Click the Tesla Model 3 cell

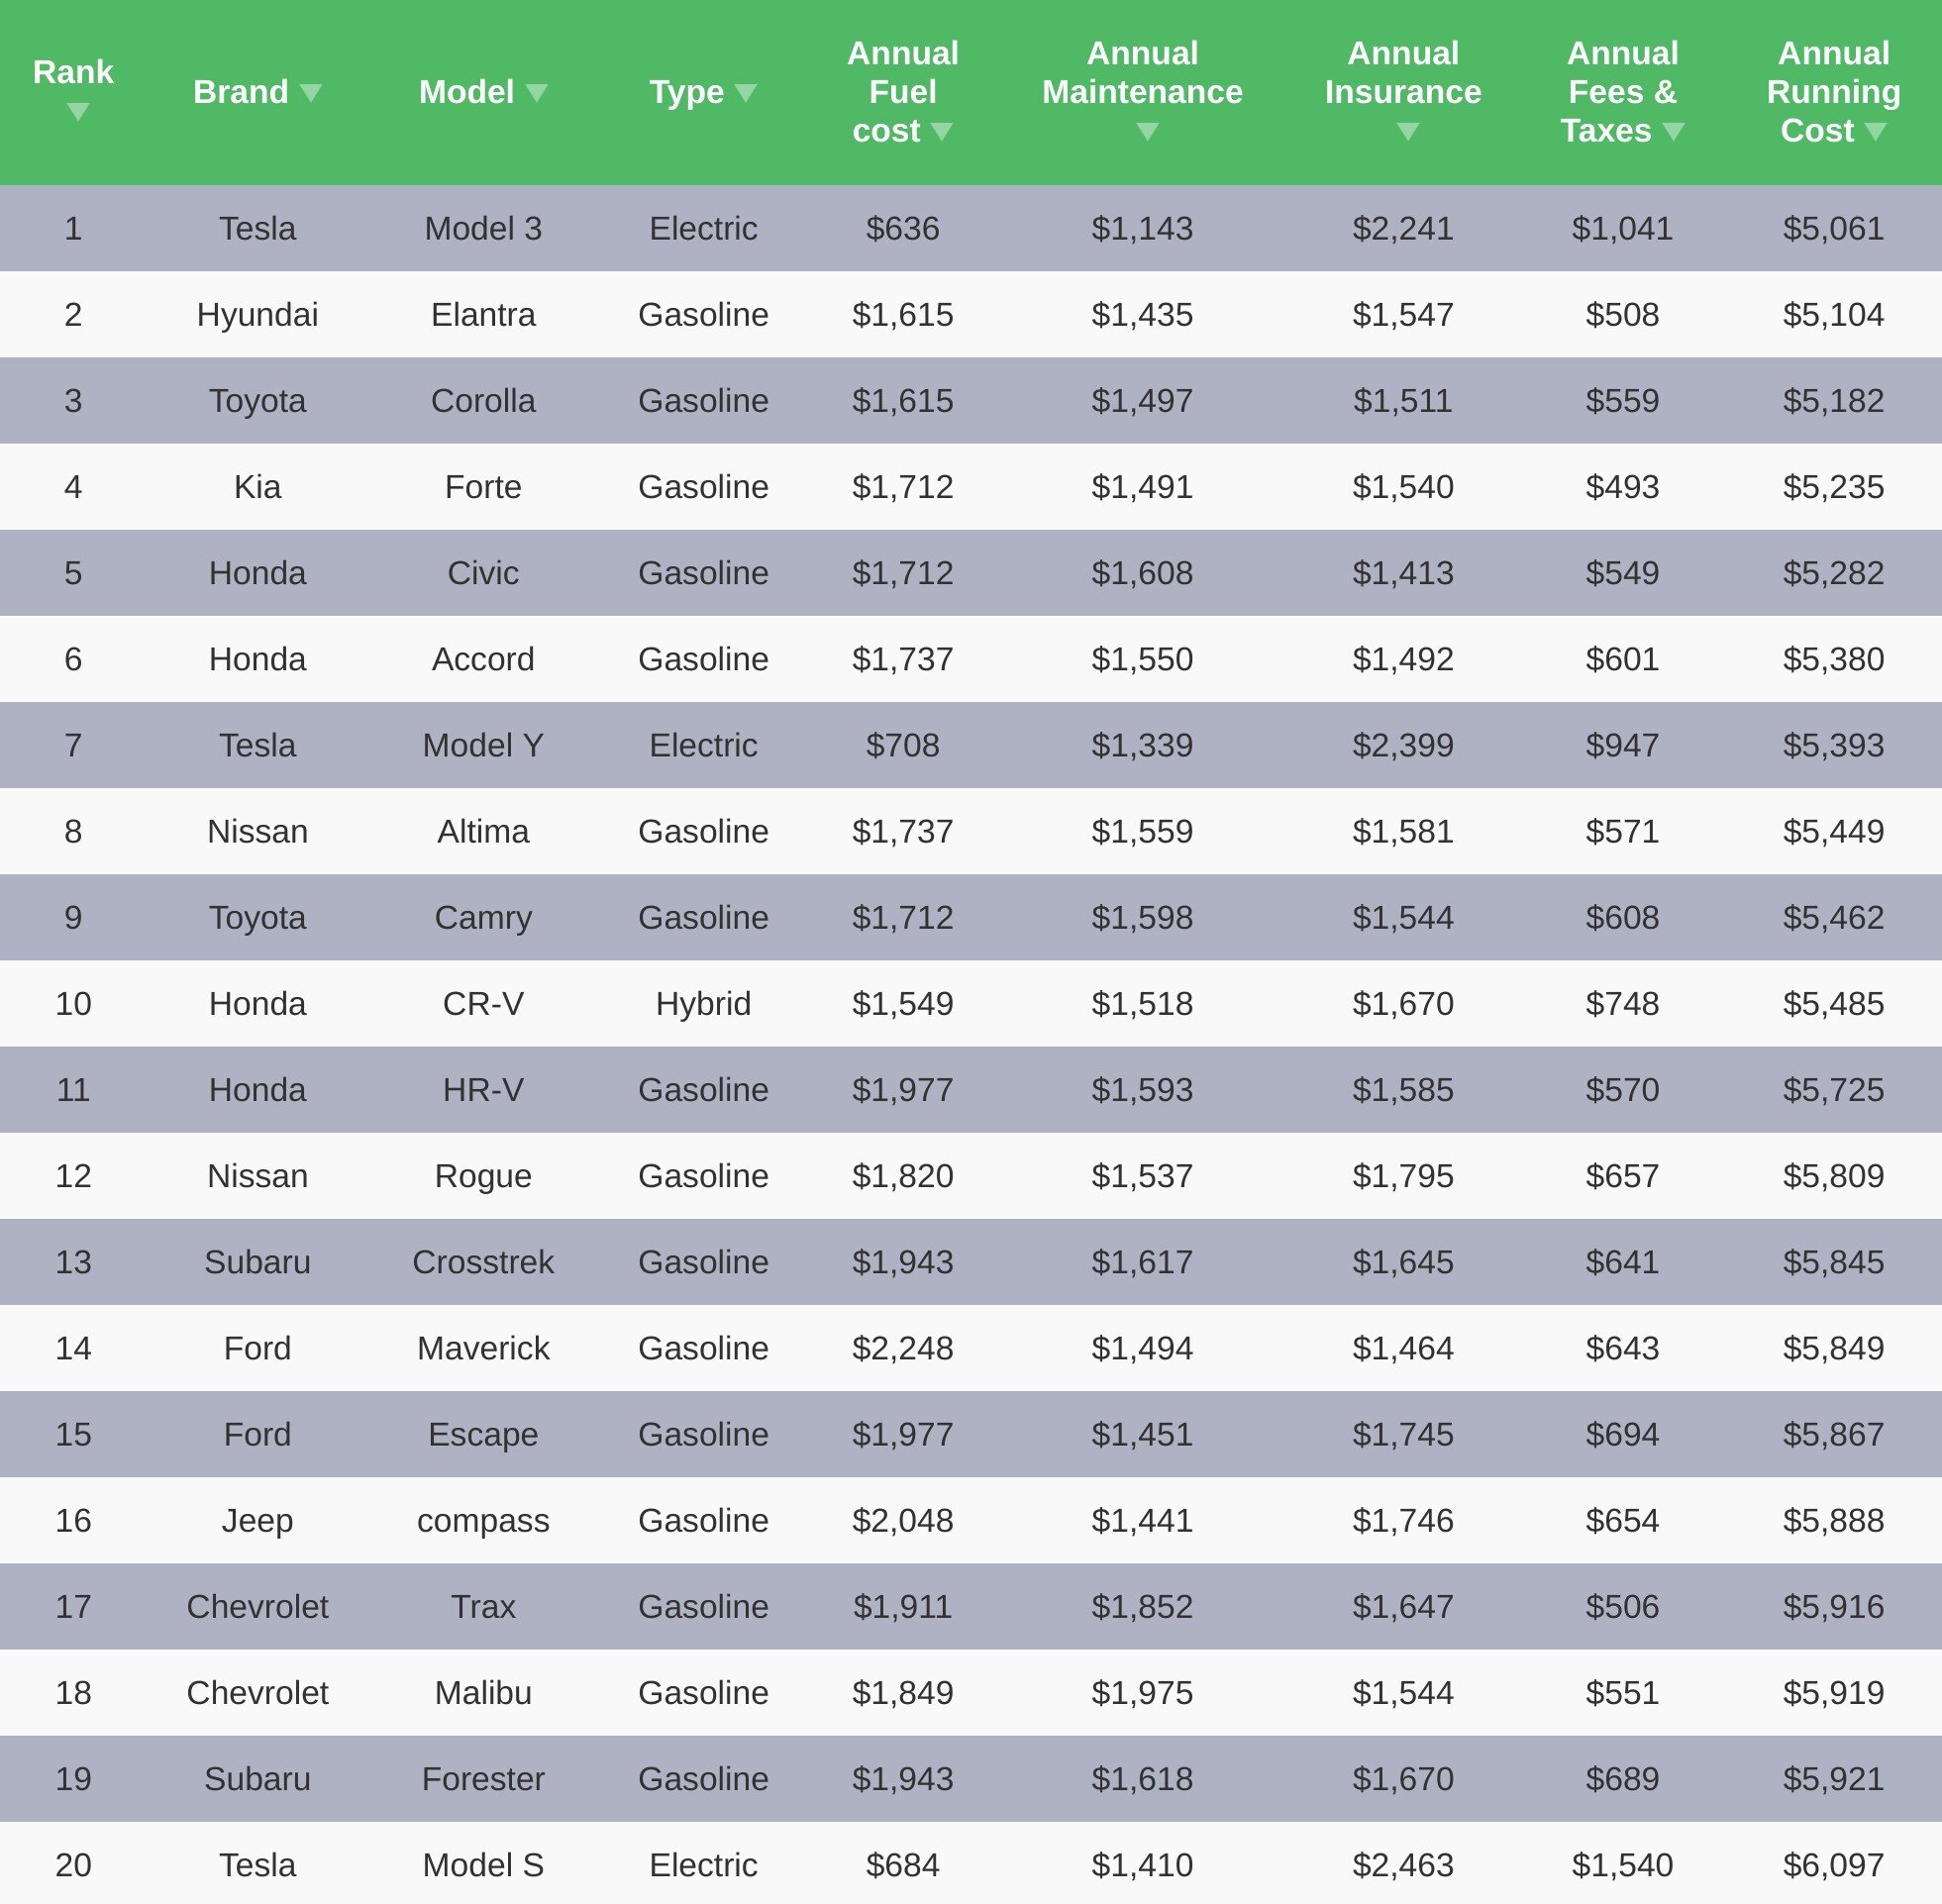point(483,228)
